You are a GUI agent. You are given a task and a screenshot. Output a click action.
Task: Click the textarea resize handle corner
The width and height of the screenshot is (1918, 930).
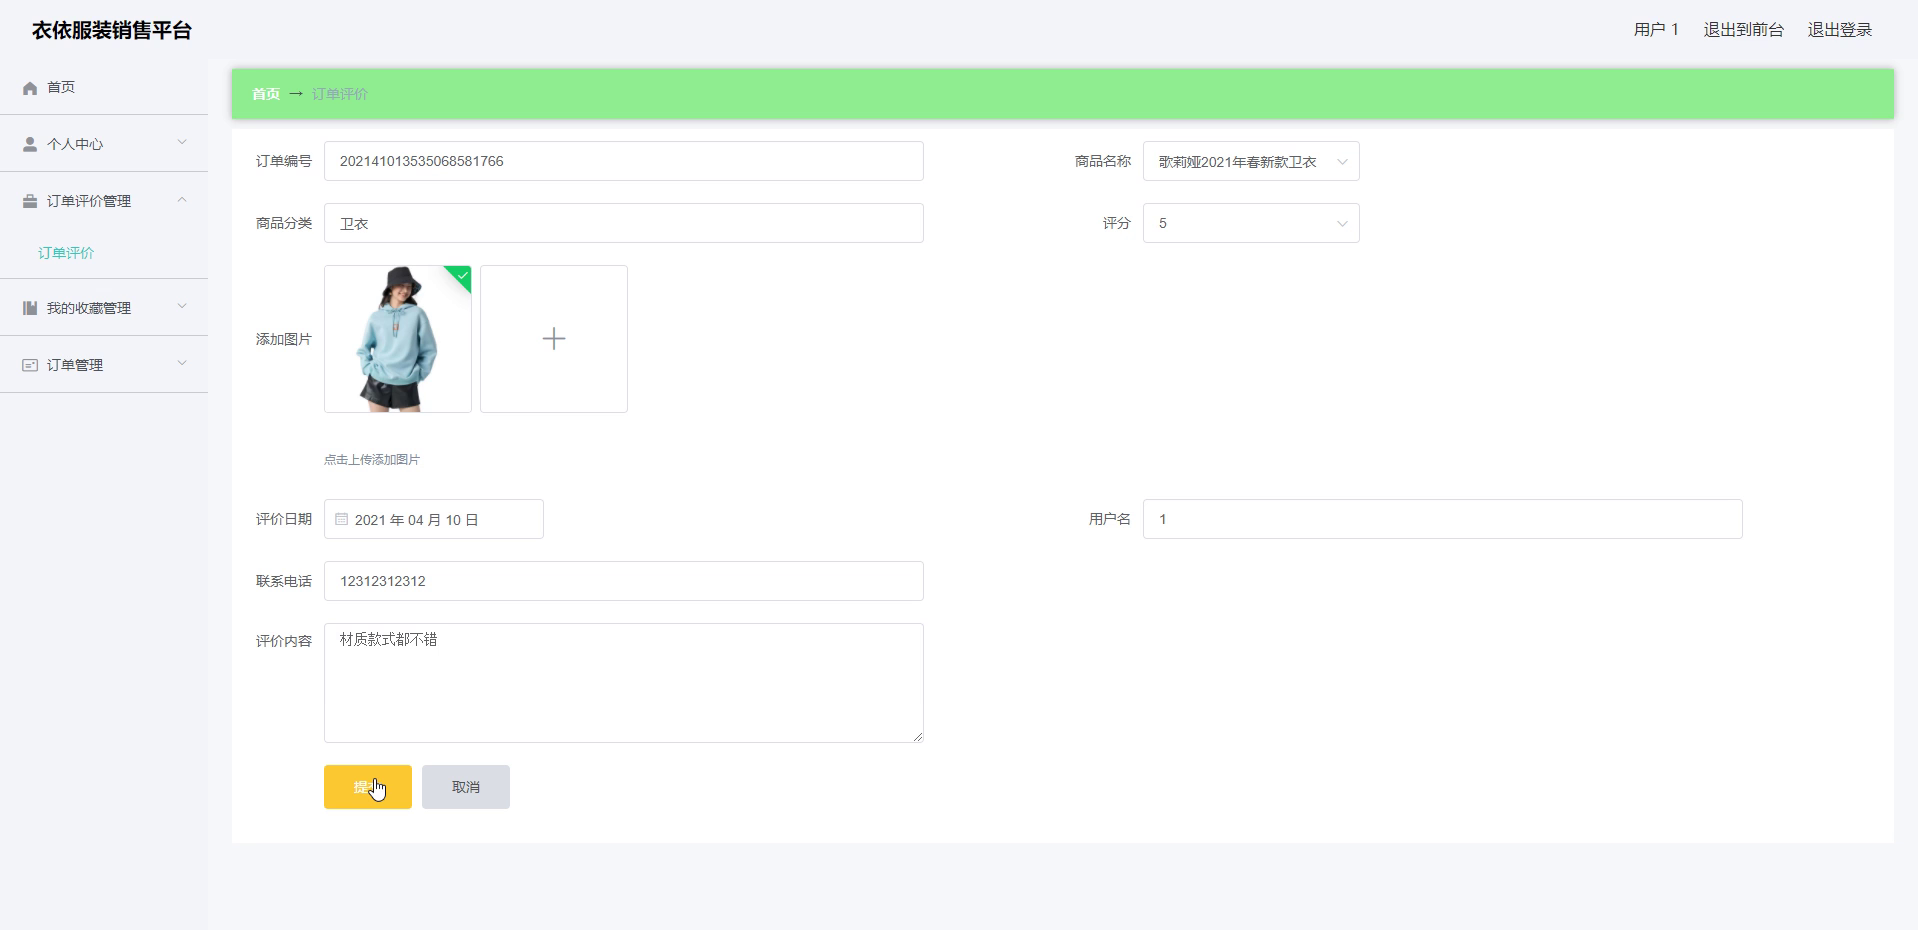[917, 736]
